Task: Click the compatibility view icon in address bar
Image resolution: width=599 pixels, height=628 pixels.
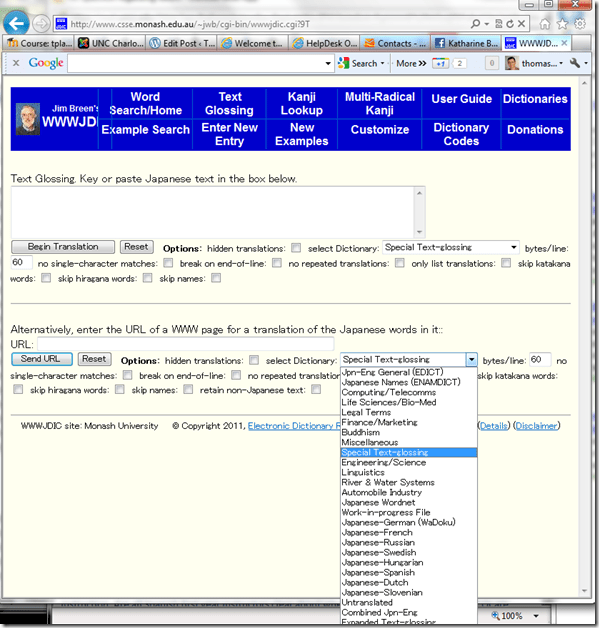Action: coord(498,24)
